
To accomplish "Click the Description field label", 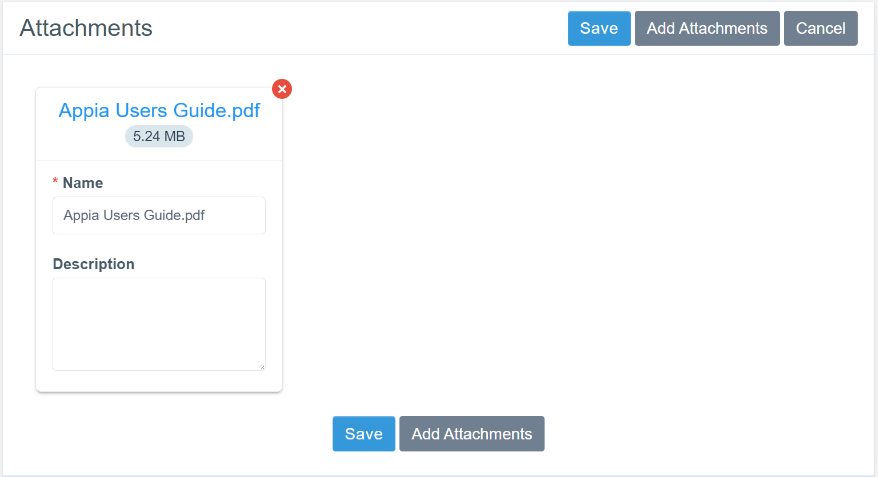I will pos(93,264).
